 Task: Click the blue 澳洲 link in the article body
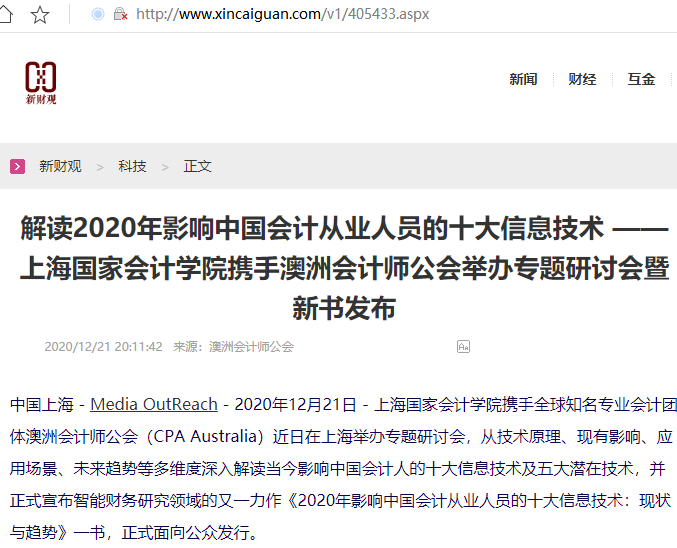pos(42,436)
